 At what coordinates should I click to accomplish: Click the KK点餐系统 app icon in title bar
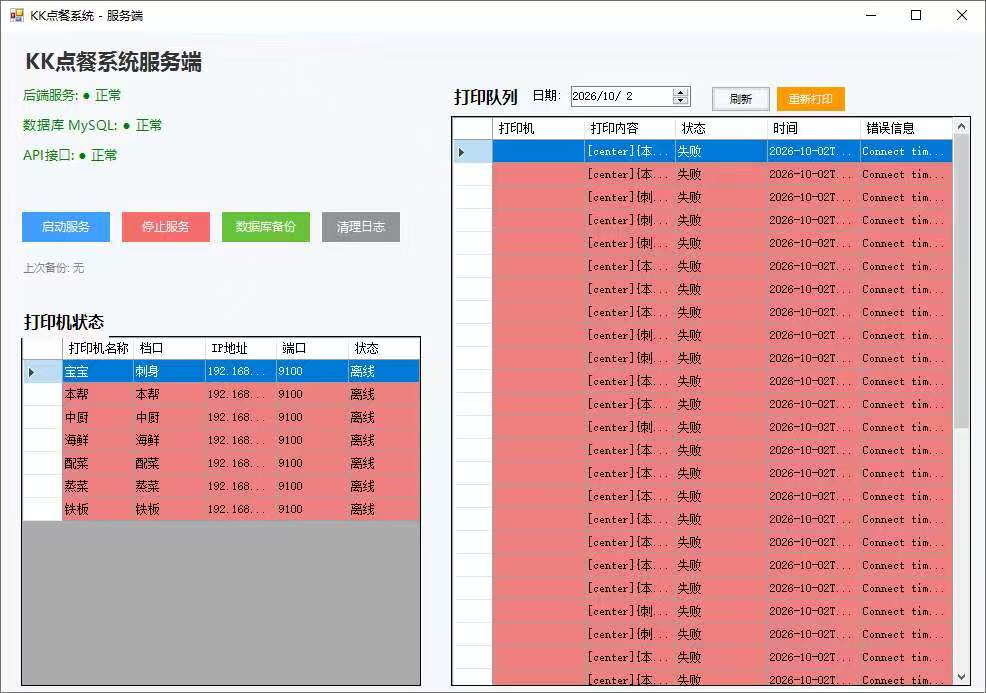pos(17,15)
